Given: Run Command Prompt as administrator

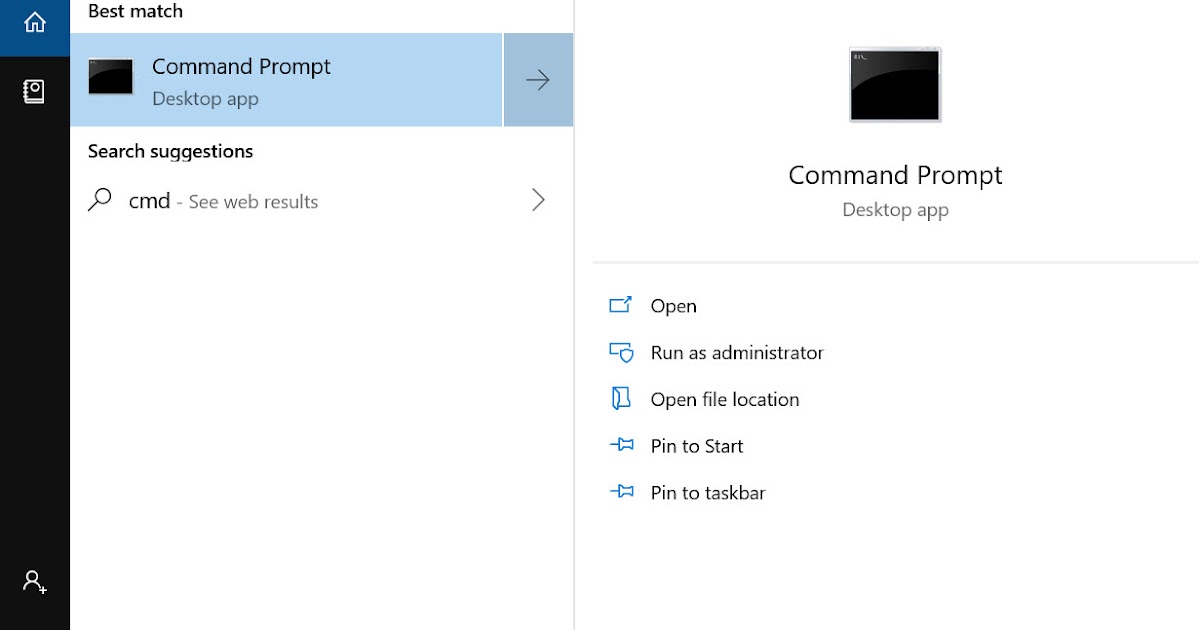Looking at the screenshot, I should click(736, 352).
